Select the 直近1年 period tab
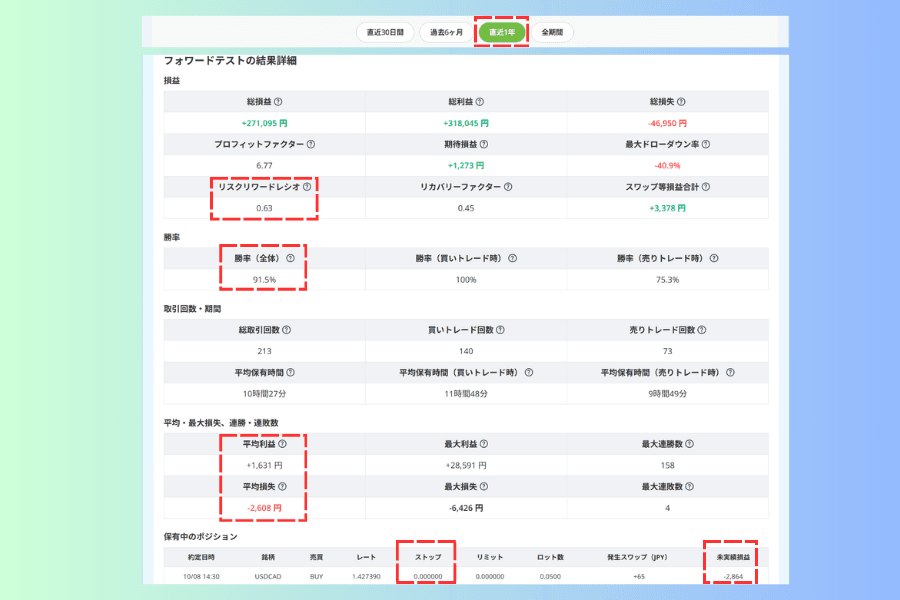Image resolution: width=900 pixels, height=600 pixels. tap(502, 32)
